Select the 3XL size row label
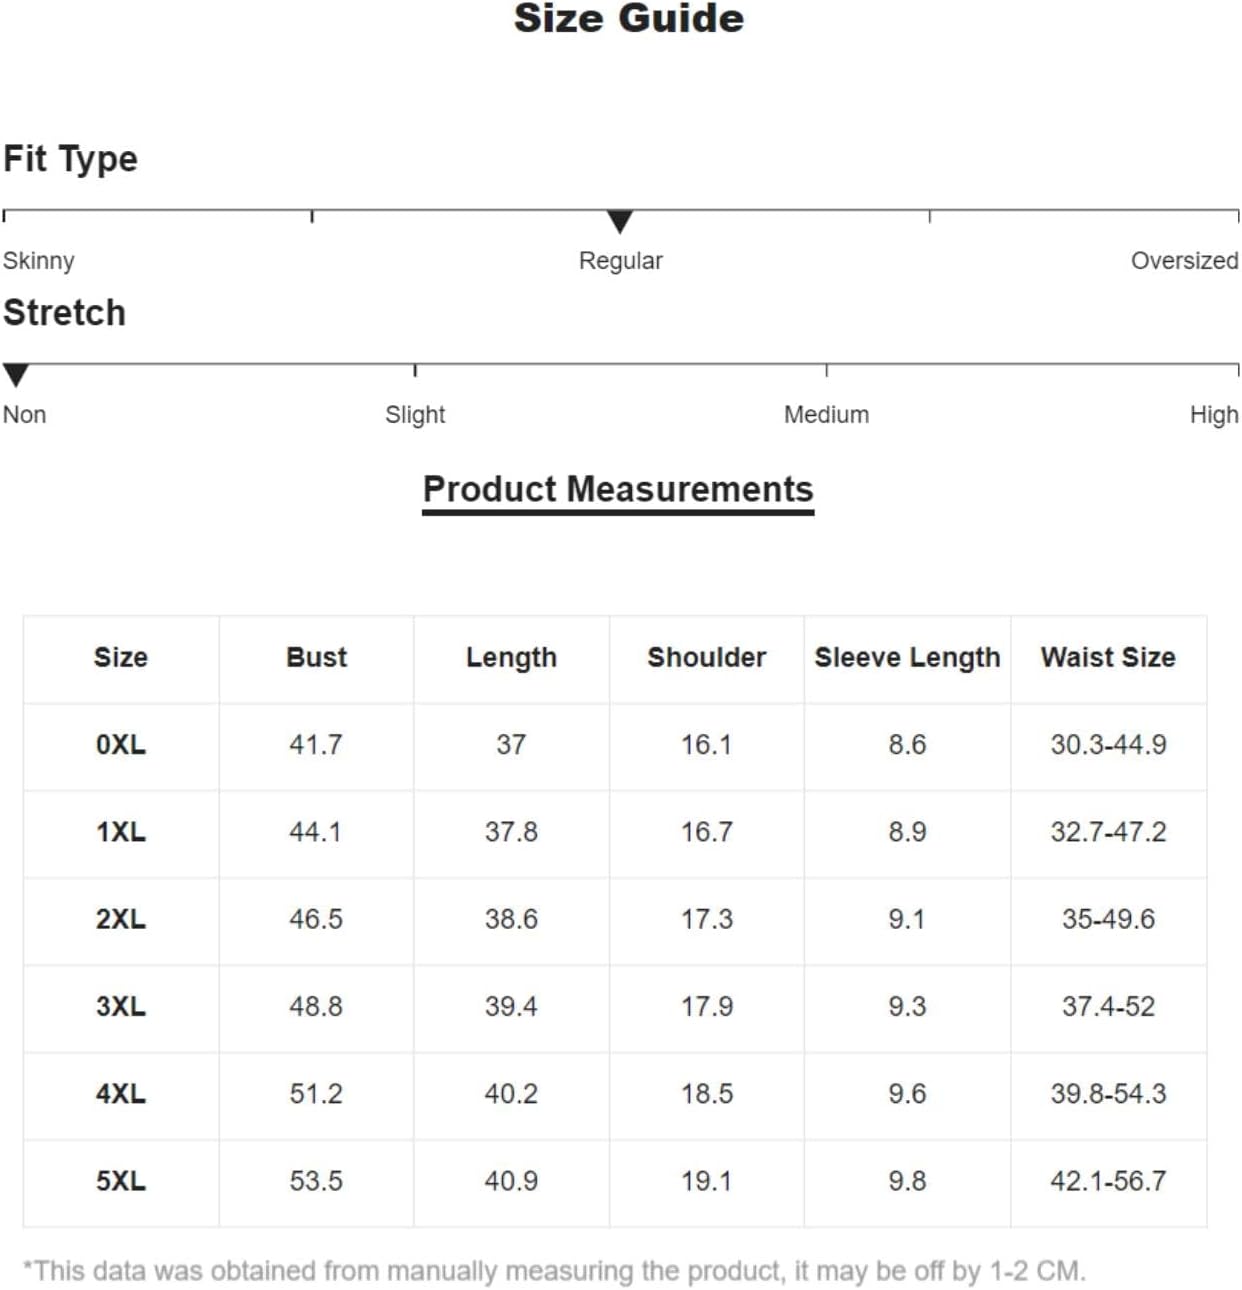The image size is (1242, 1290). (121, 1006)
